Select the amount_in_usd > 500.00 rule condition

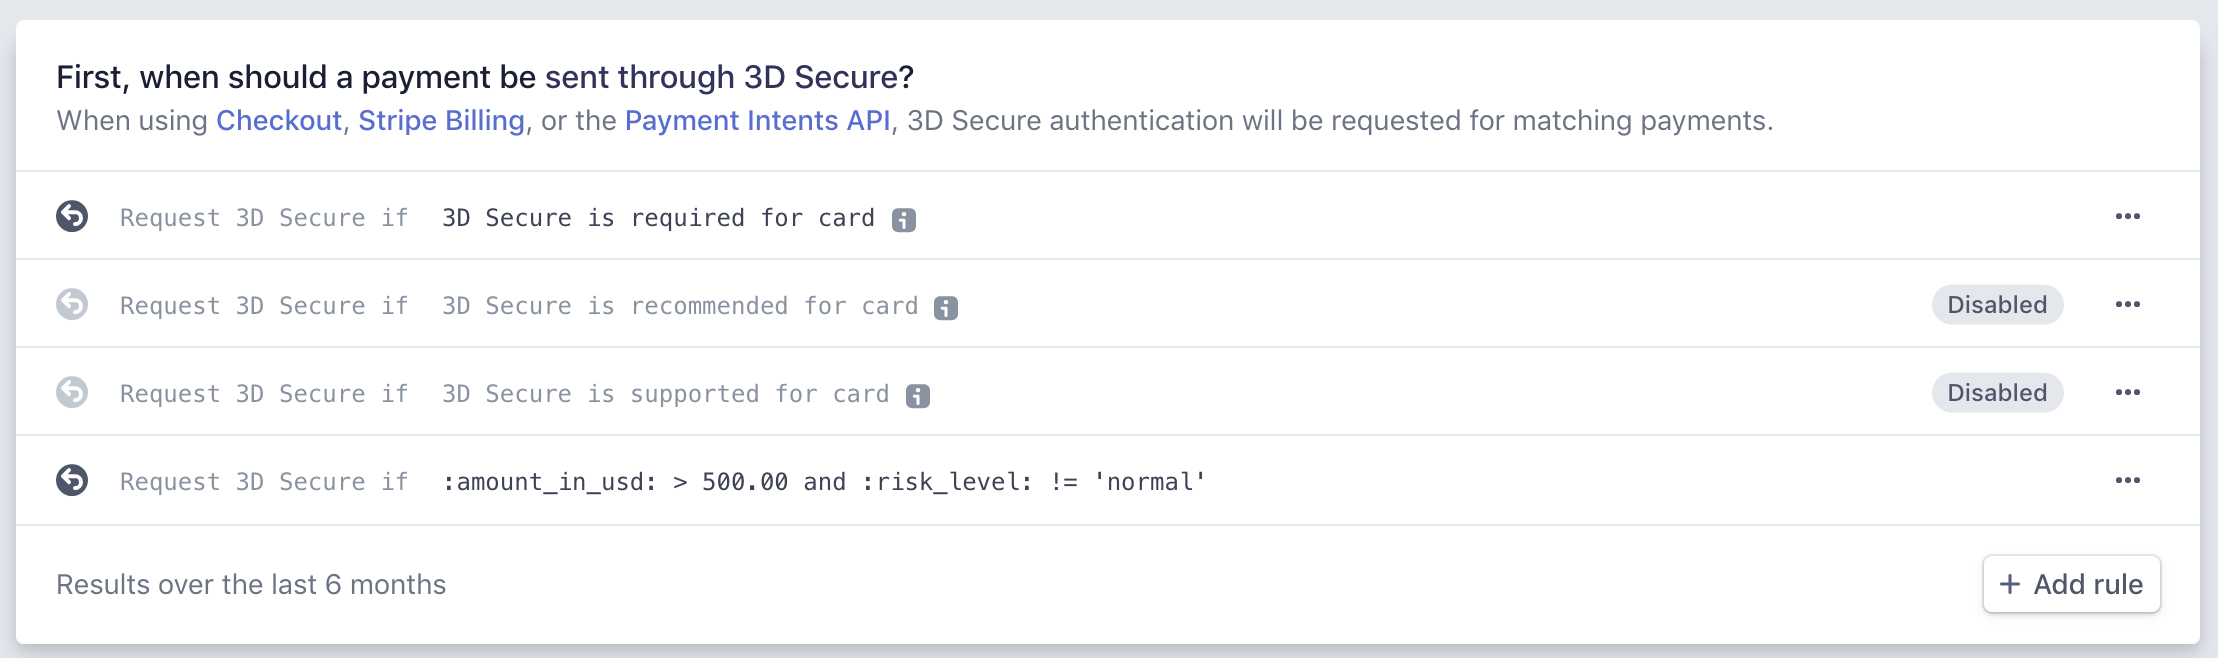click(x=823, y=482)
